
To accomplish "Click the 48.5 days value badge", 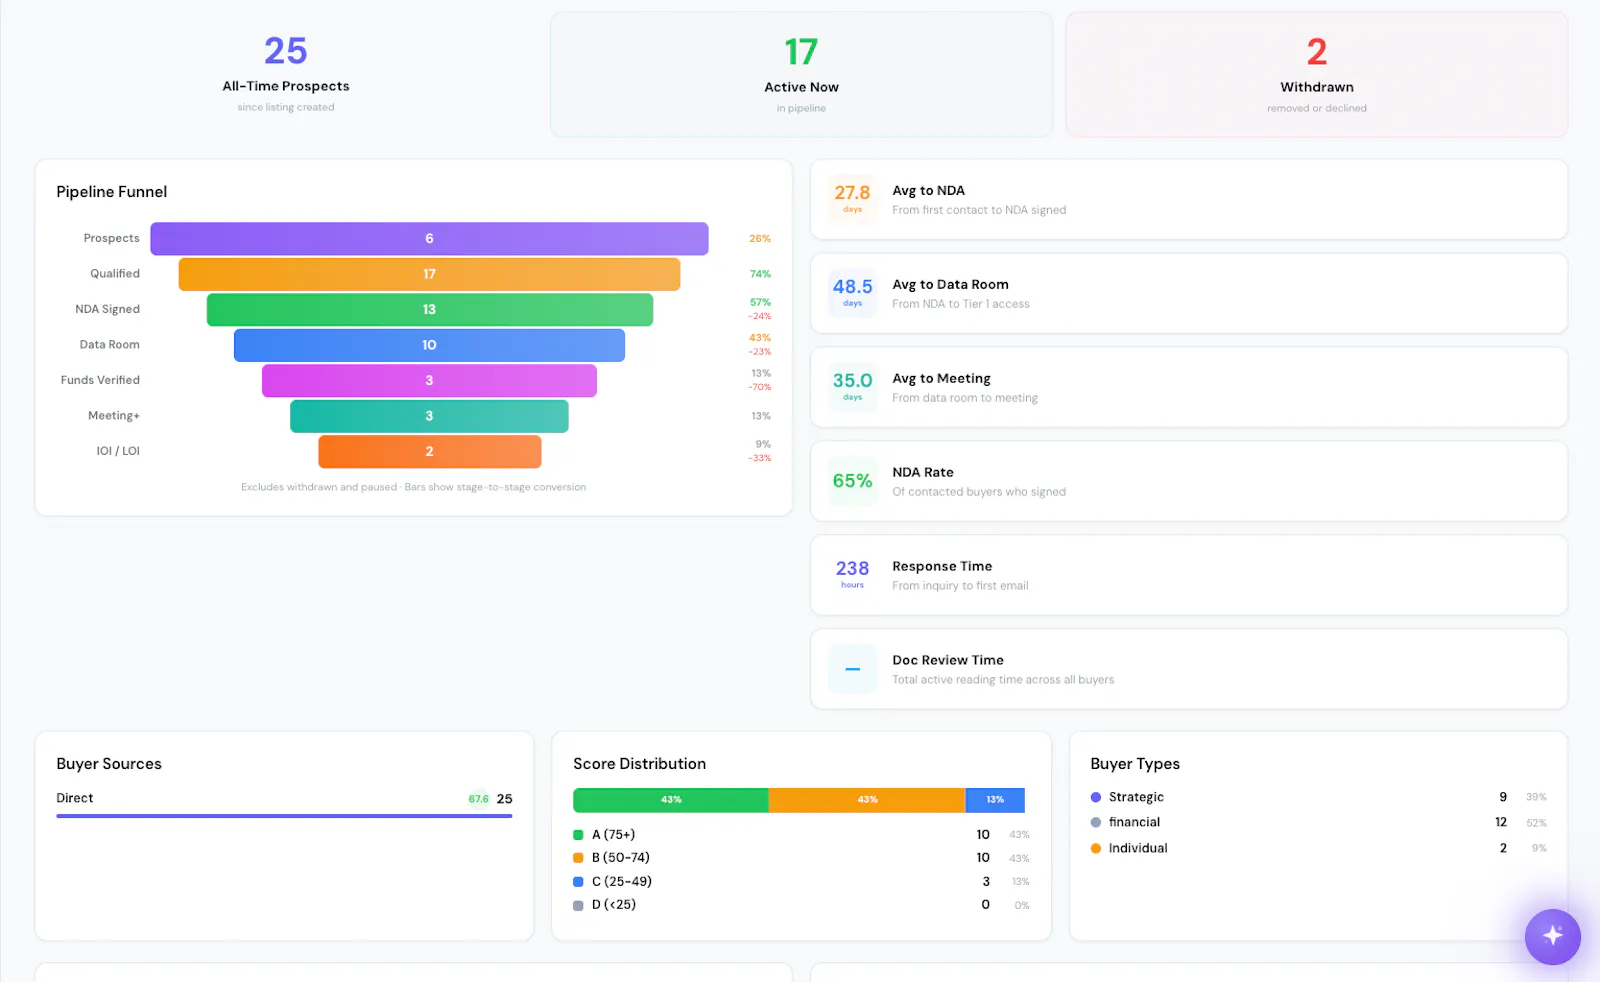I will click(852, 293).
